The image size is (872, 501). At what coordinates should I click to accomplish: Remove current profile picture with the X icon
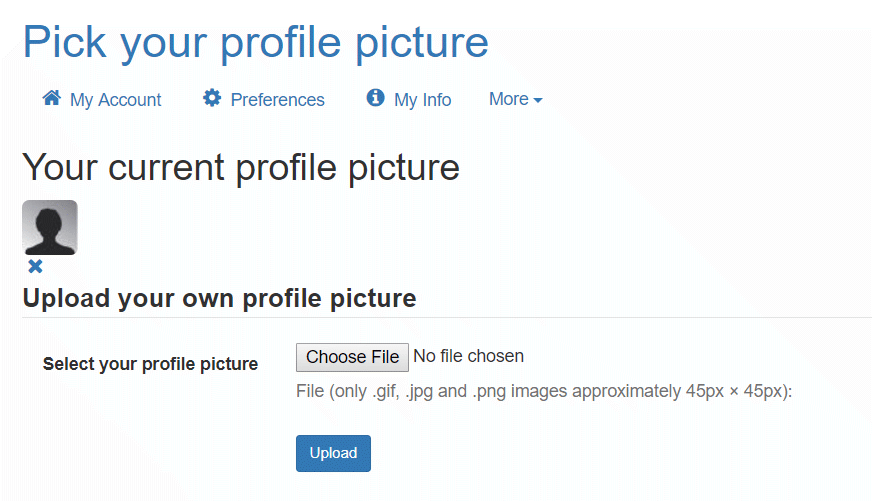point(35,266)
